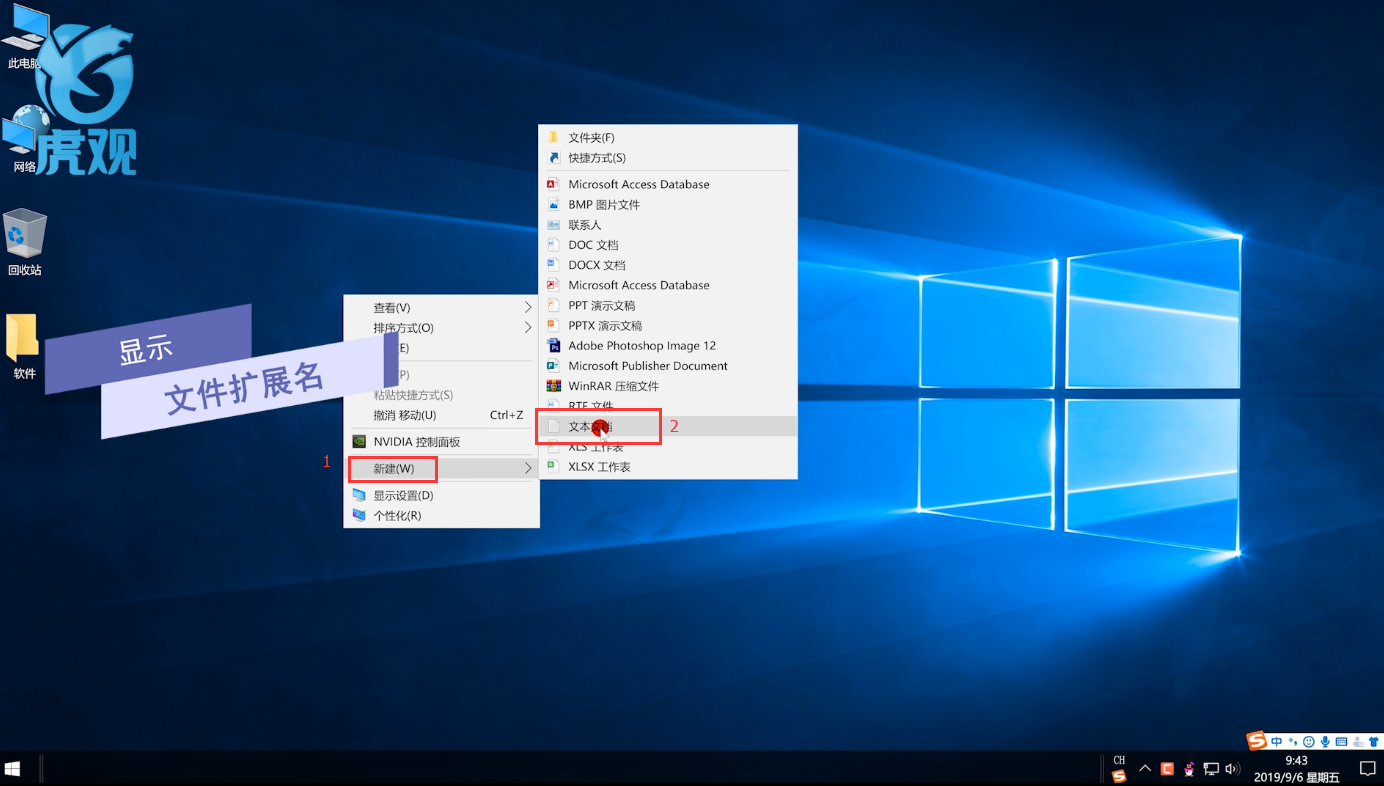The height and width of the screenshot is (786, 1384).
Task: Create a new XLSX 工作表
Action: point(667,467)
